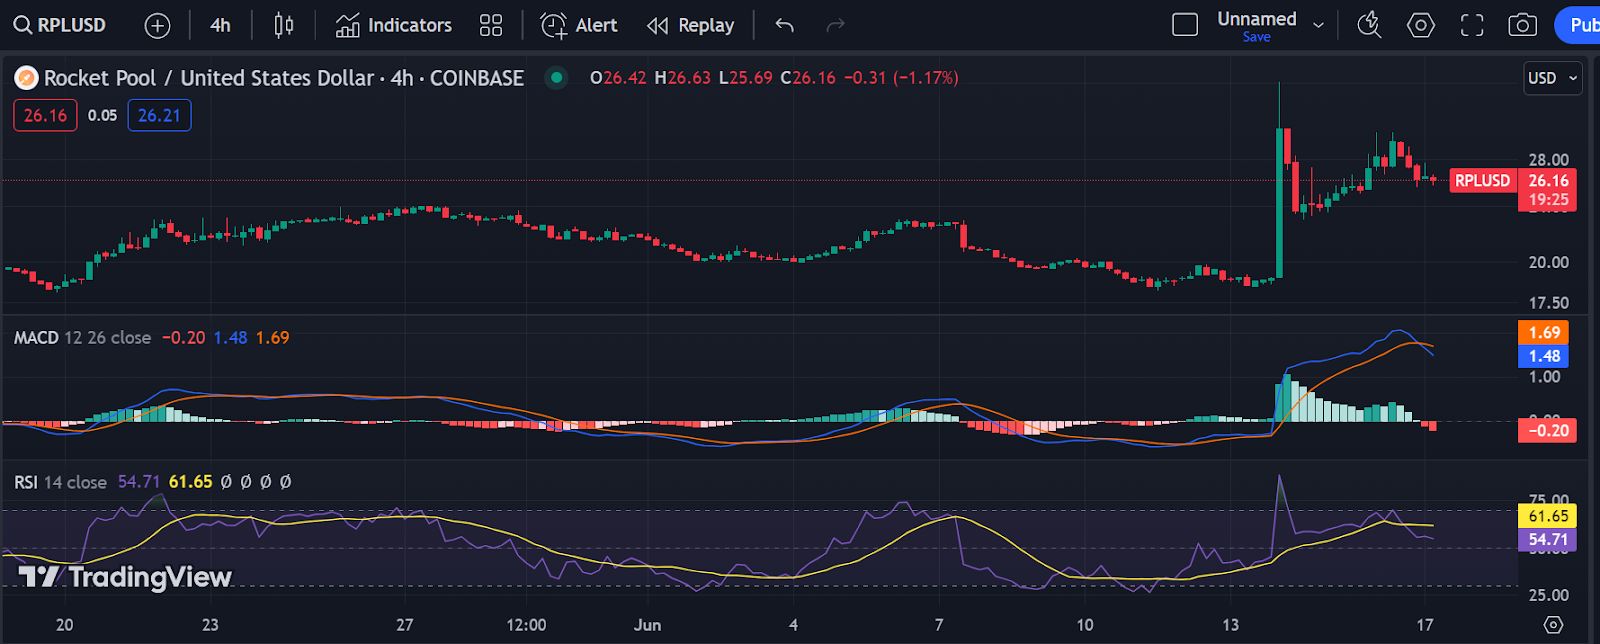Open the indicator templates grid icon
This screenshot has height=644, width=1600.
pos(490,26)
